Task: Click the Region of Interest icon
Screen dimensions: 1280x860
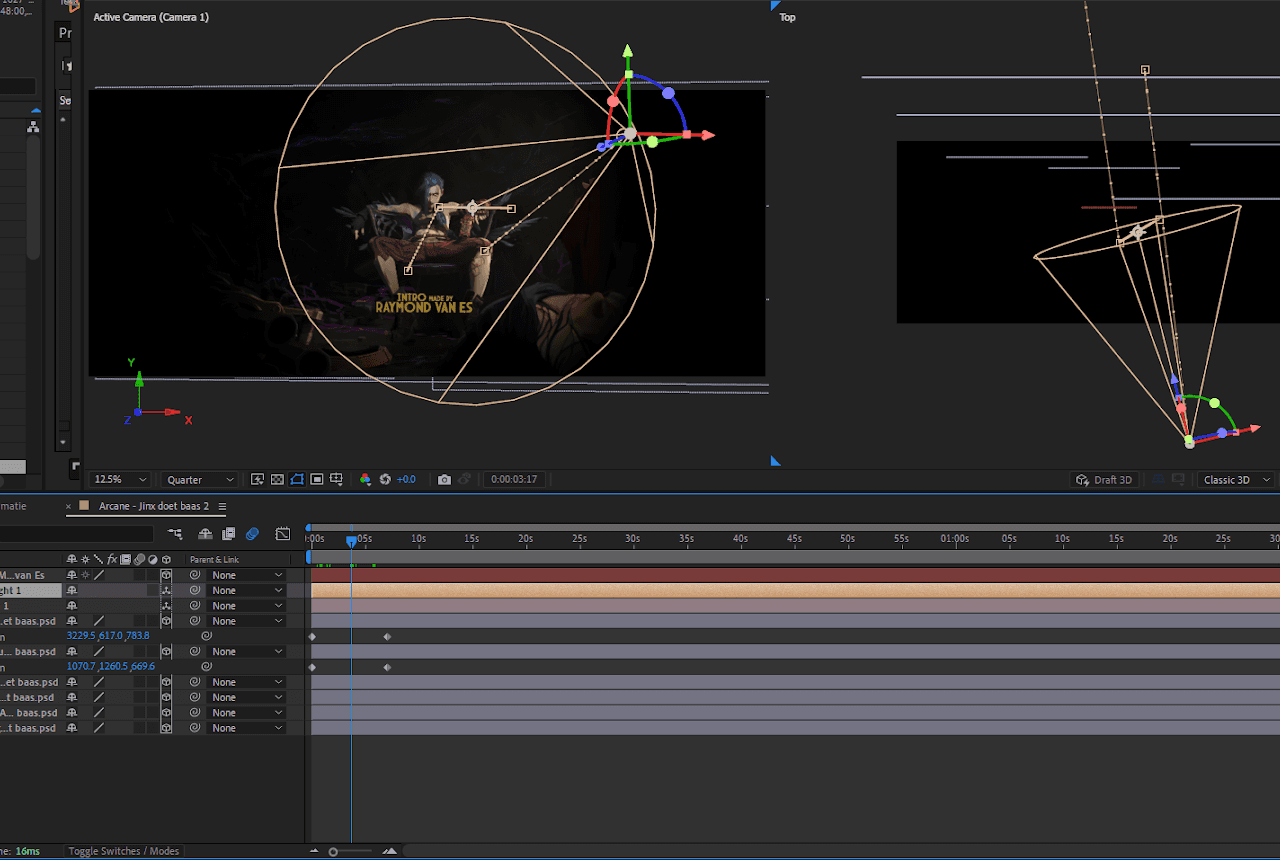Action: pyautogui.click(x=316, y=479)
